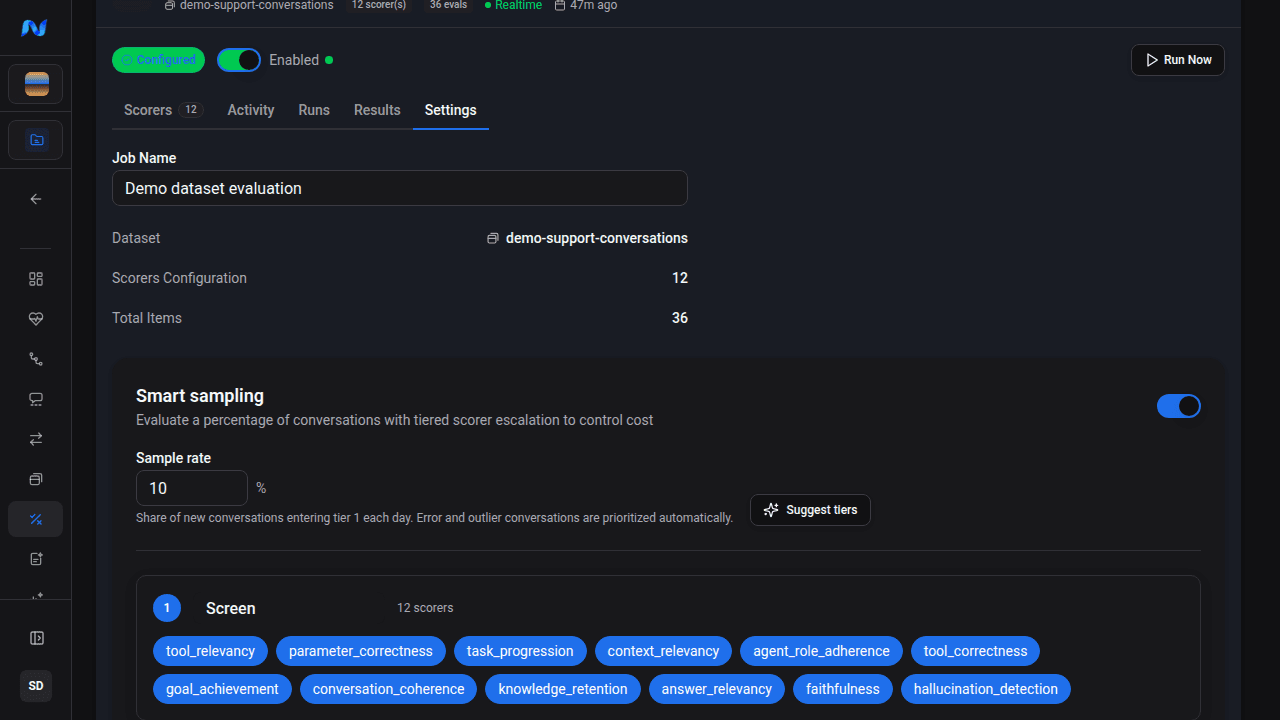Viewport: 1280px width, 720px height.
Task: Select the highlighted evaluations percent icon
Action: 36,519
